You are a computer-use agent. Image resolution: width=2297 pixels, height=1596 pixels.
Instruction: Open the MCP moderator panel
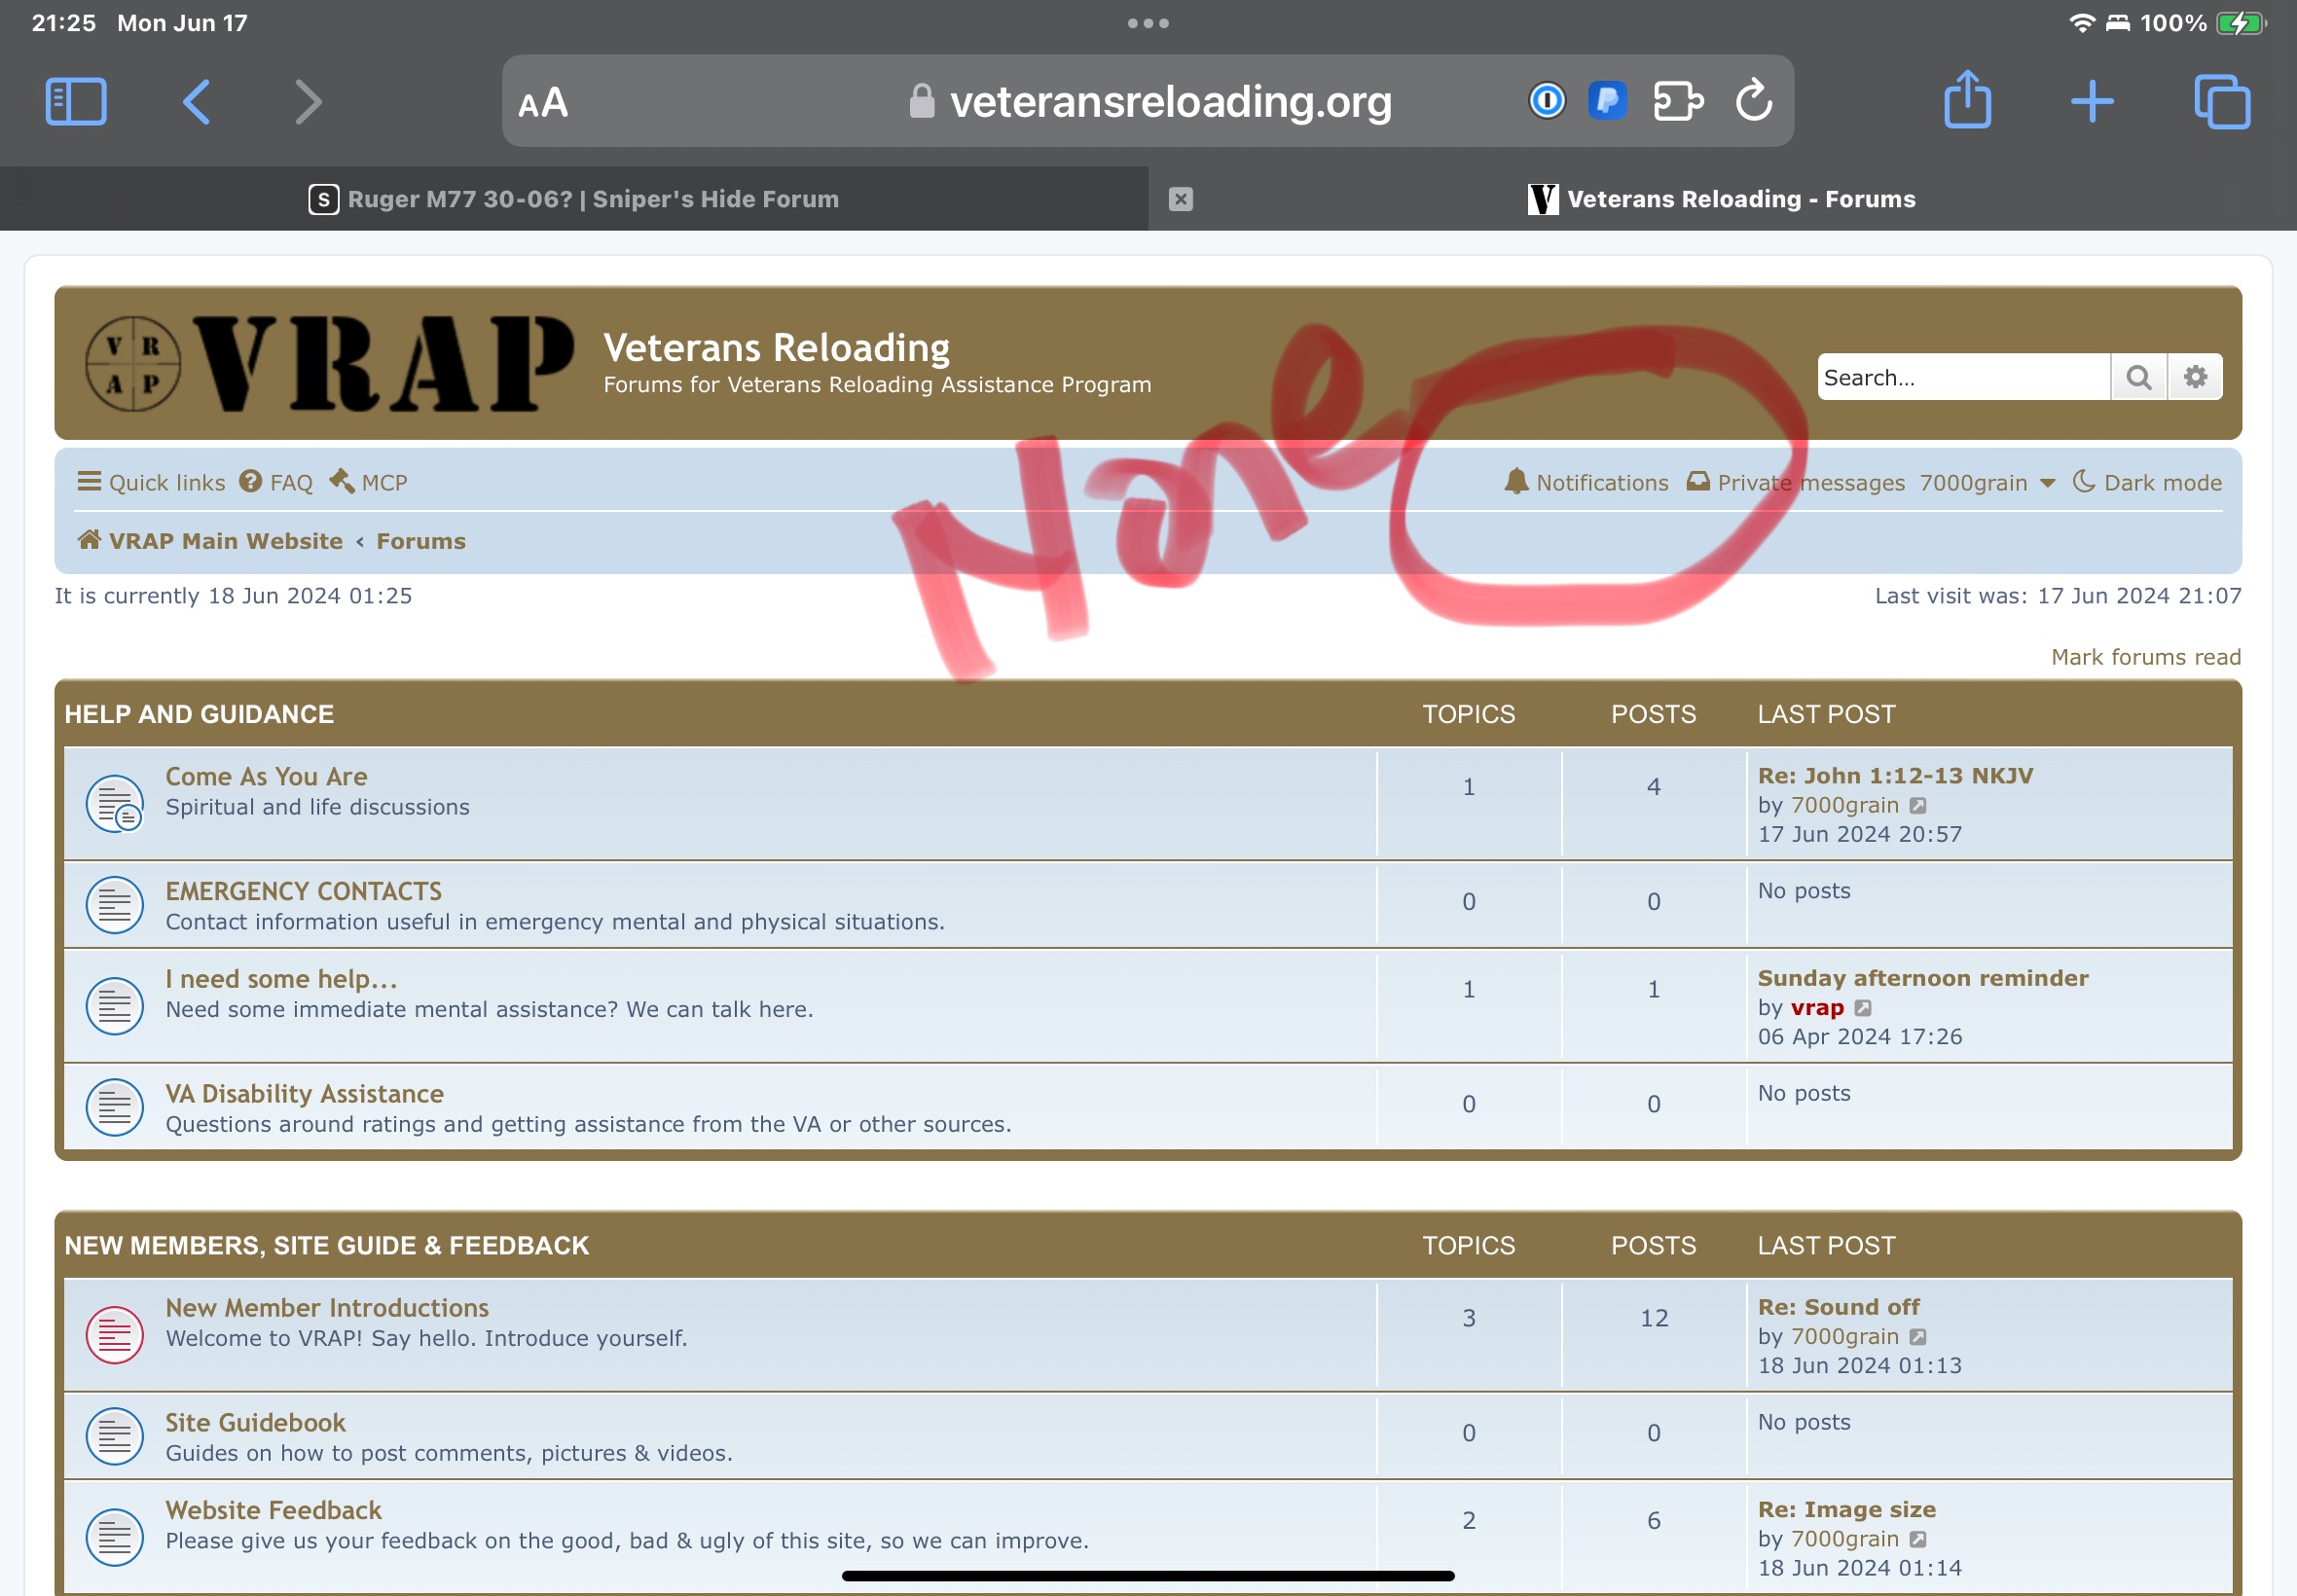click(x=368, y=482)
